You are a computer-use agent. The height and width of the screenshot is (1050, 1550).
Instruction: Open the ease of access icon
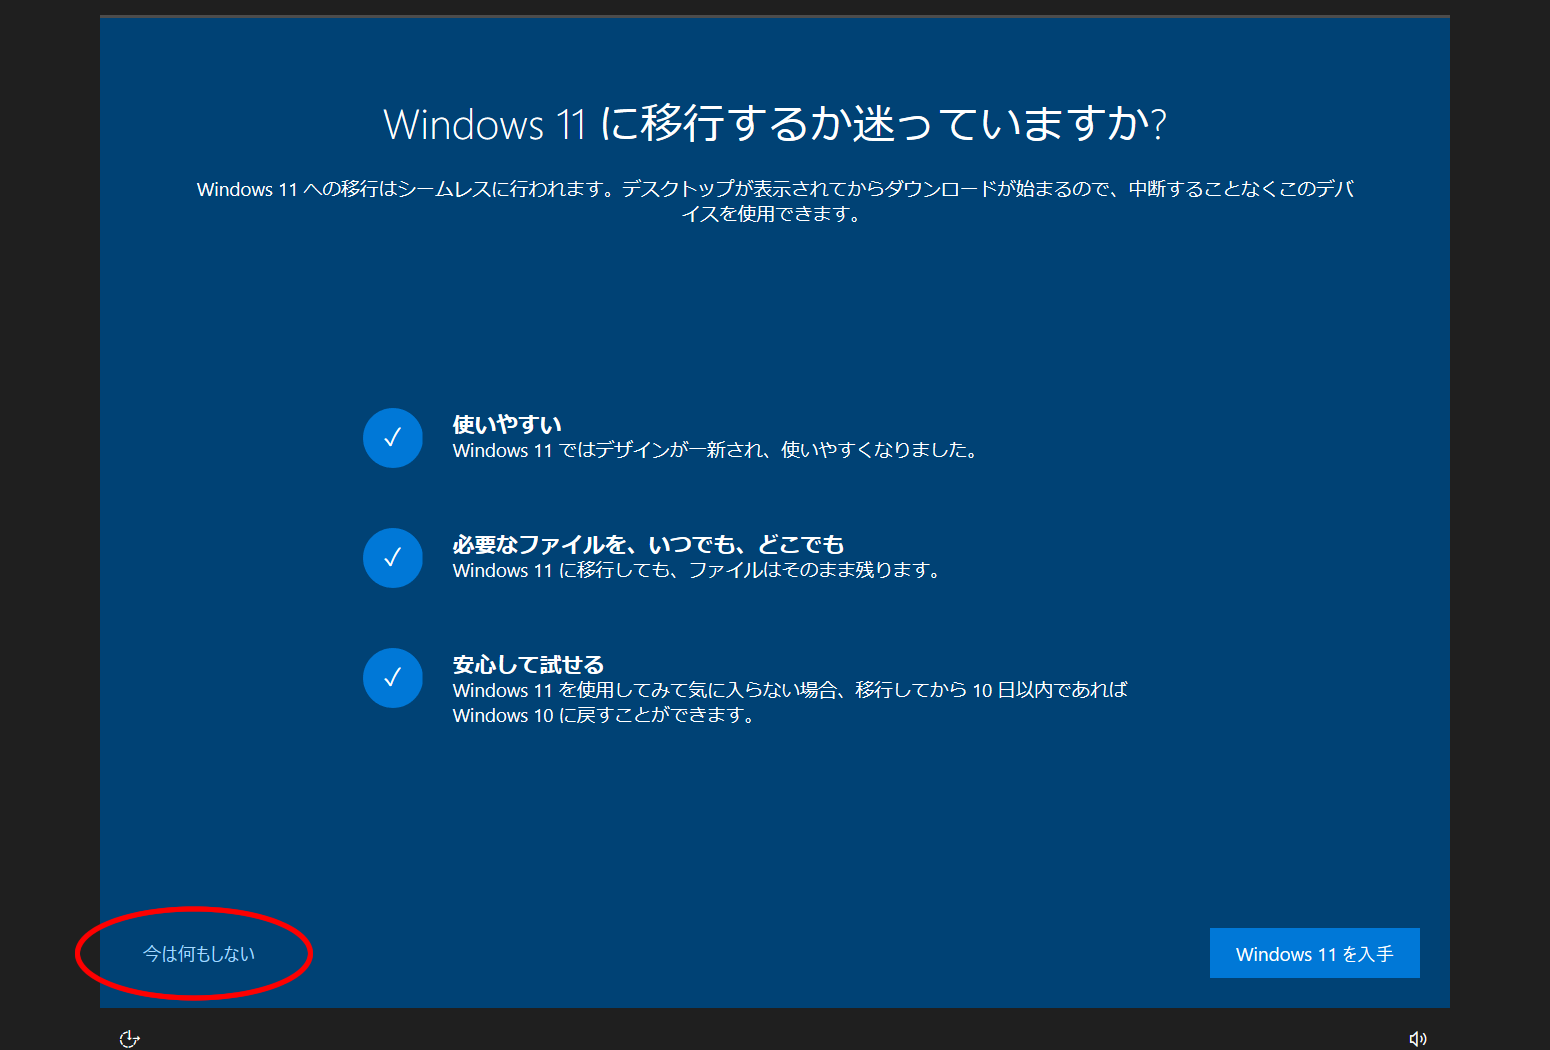pyautogui.click(x=129, y=1039)
